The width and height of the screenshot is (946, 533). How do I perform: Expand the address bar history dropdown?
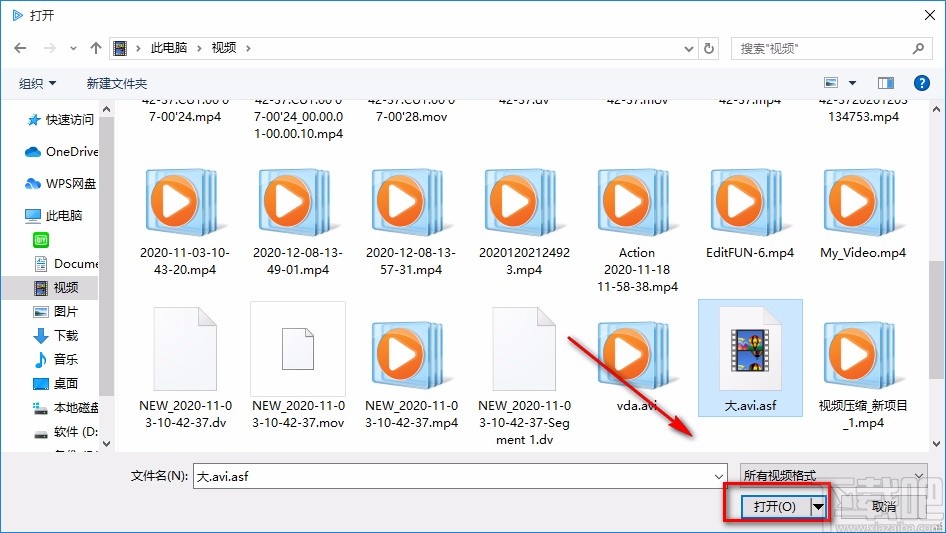(688, 49)
